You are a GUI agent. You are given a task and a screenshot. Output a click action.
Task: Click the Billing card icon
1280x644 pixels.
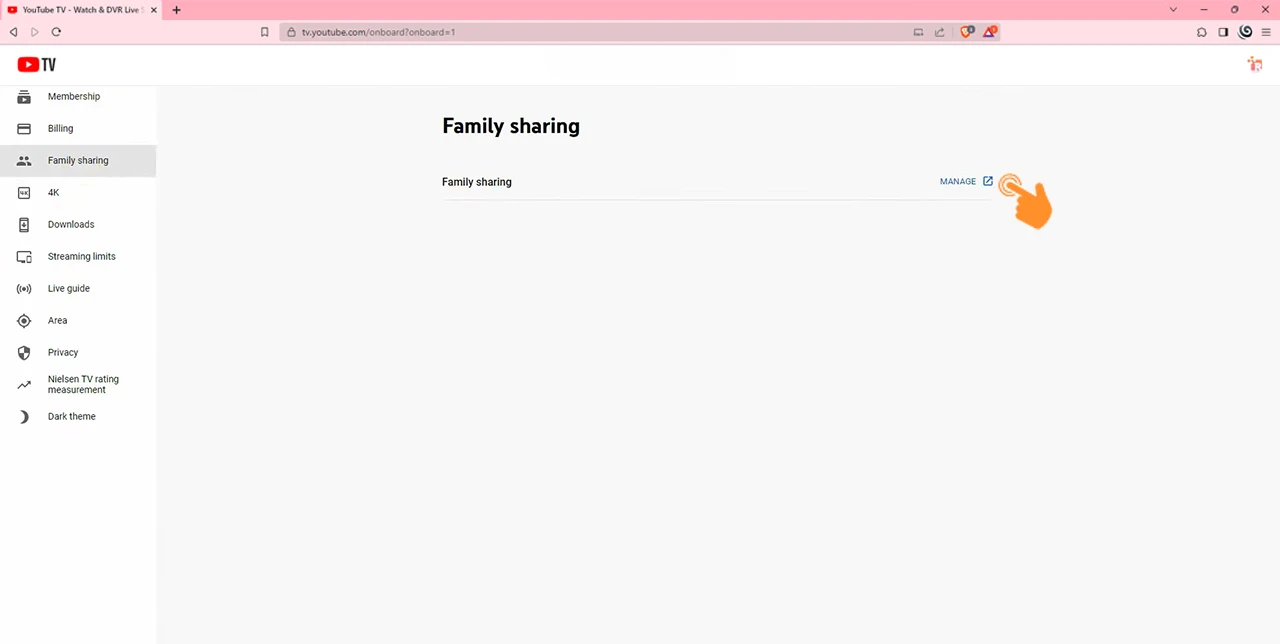(x=24, y=128)
